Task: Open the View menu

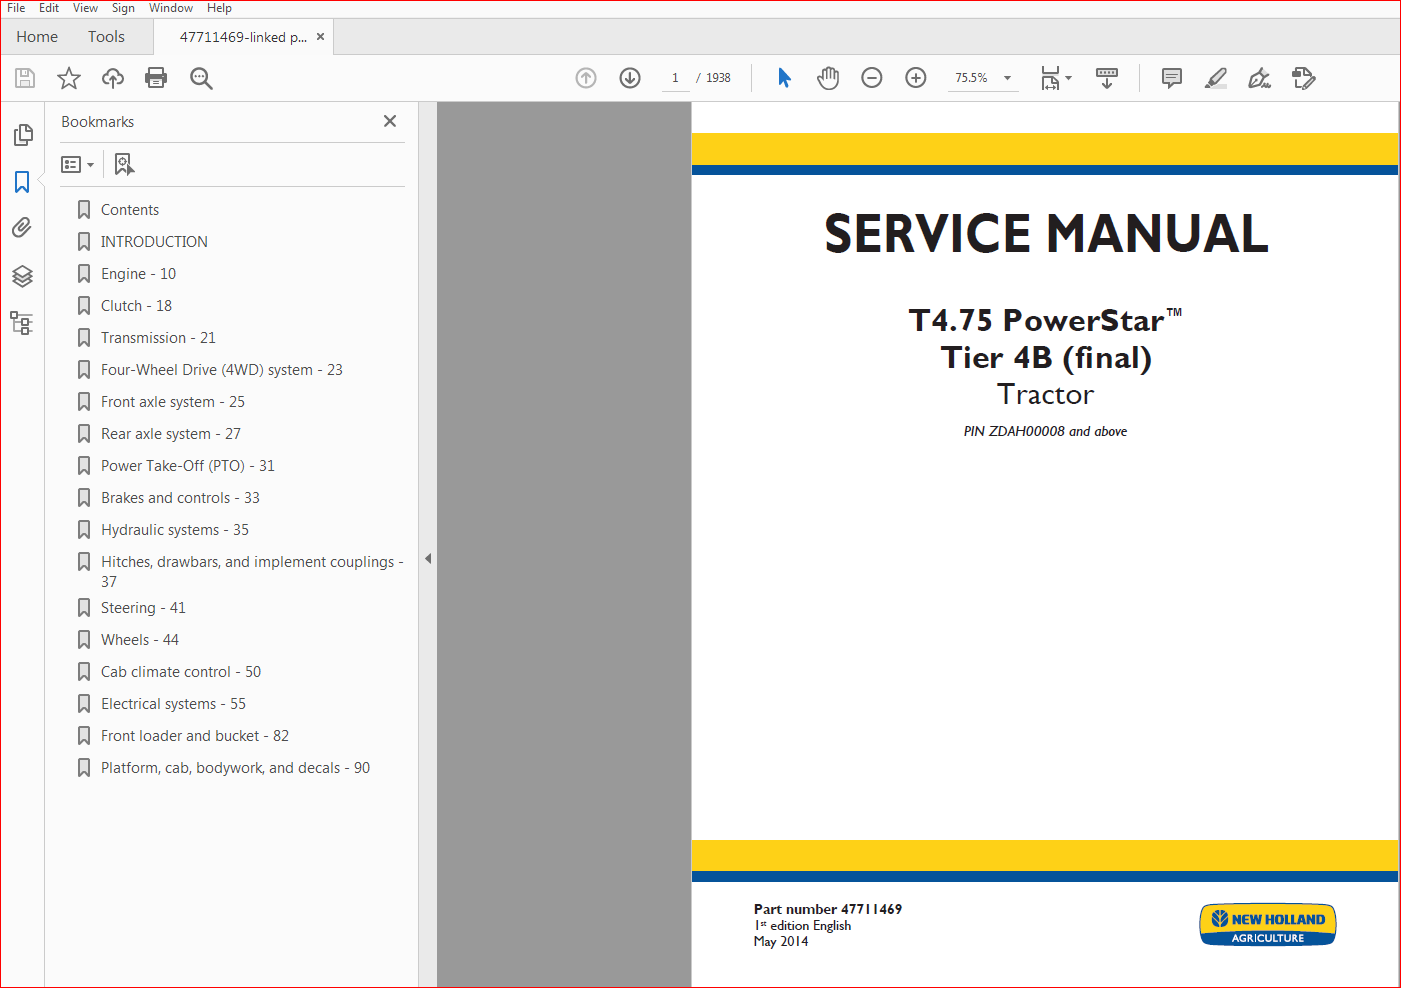Action: point(85,8)
